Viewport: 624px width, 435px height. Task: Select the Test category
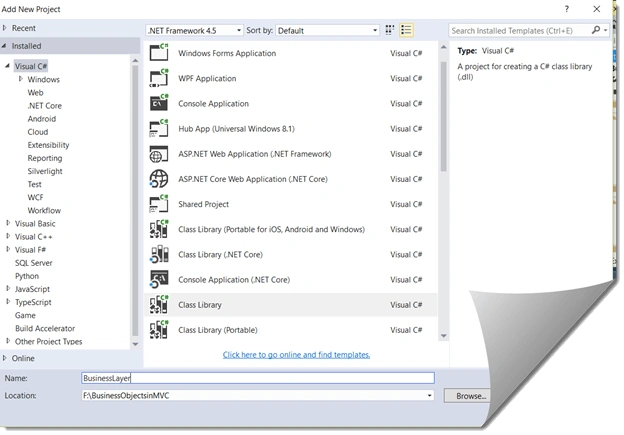coord(34,184)
